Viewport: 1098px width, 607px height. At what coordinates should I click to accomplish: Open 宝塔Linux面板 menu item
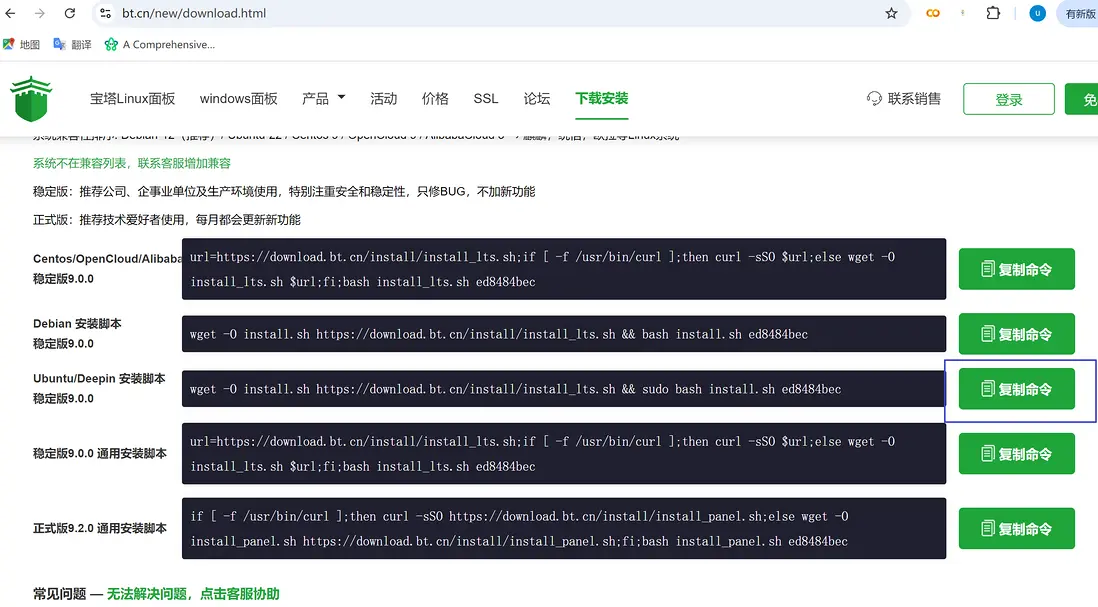[132, 99]
